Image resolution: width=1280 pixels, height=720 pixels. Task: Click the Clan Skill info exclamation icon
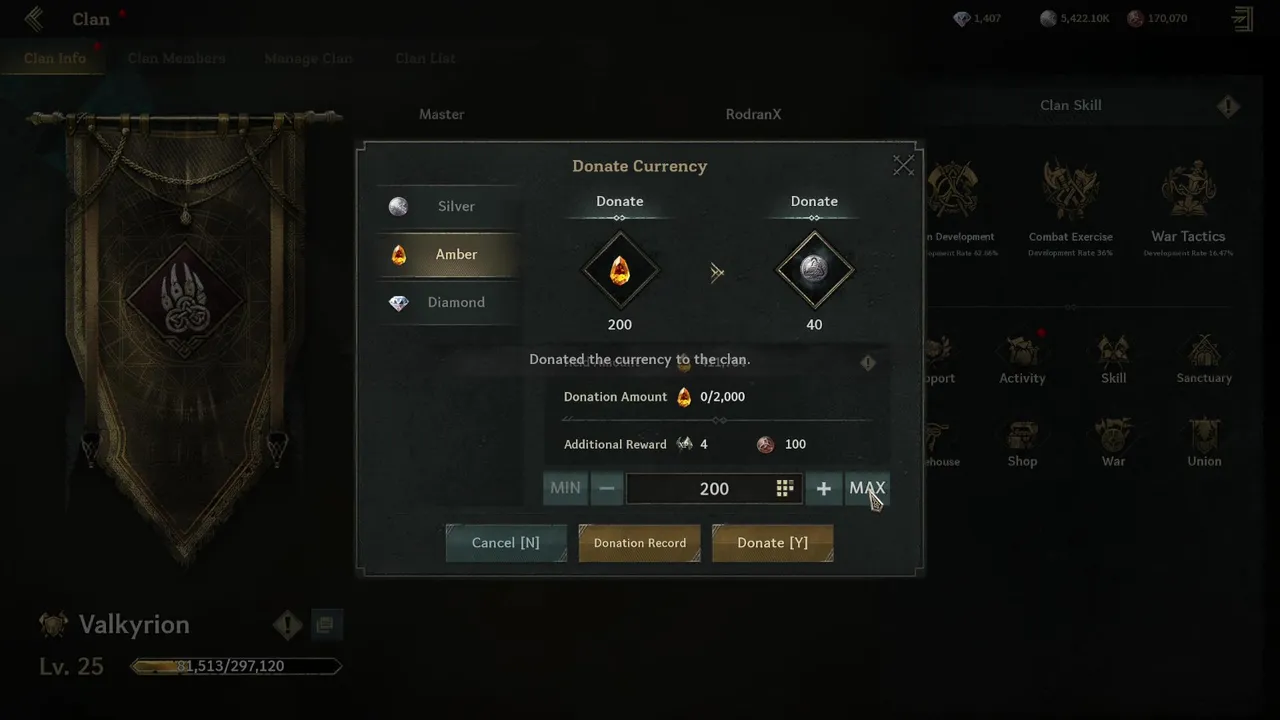[1228, 106]
